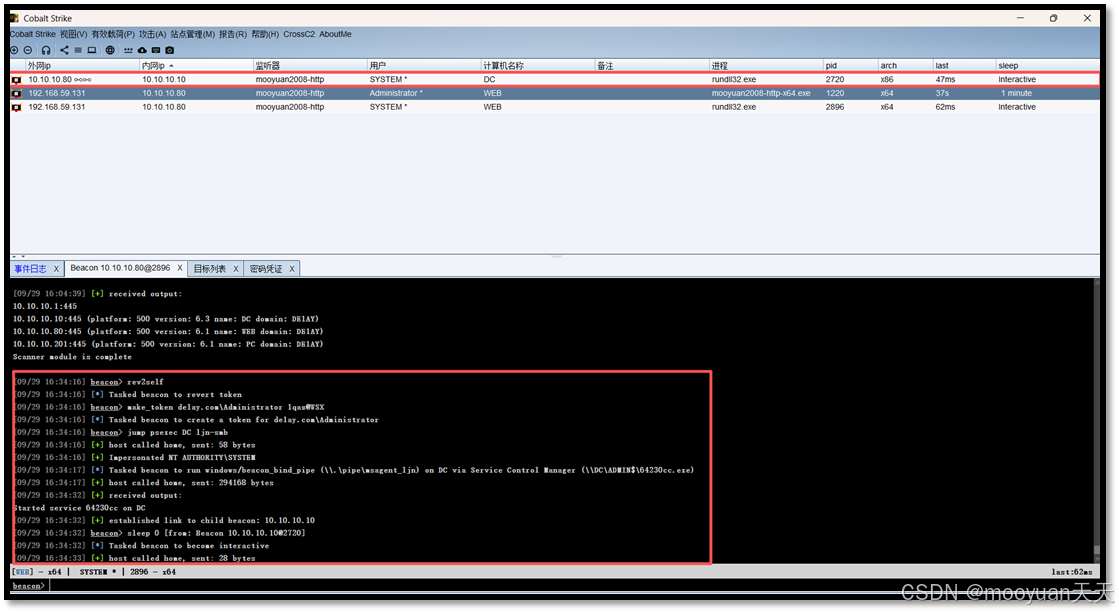Sort by the last column header
1119x613 pixels.
click(x=963, y=66)
